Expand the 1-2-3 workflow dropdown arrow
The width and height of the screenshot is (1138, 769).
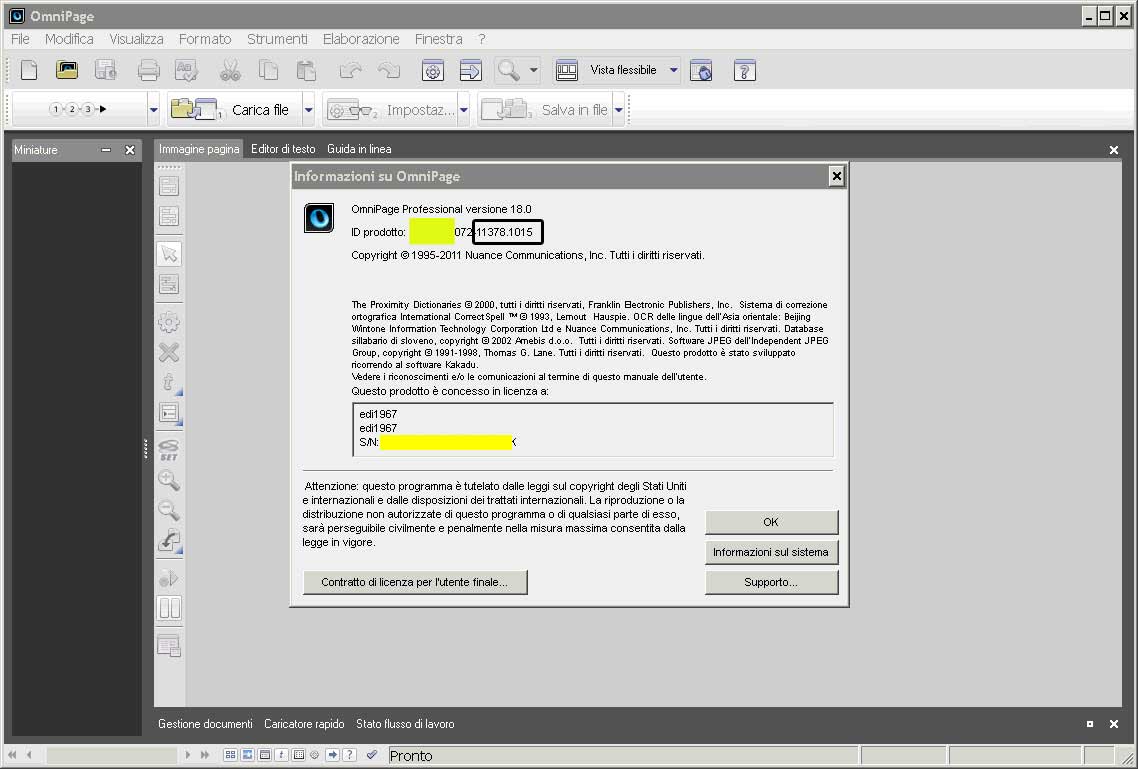153,110
